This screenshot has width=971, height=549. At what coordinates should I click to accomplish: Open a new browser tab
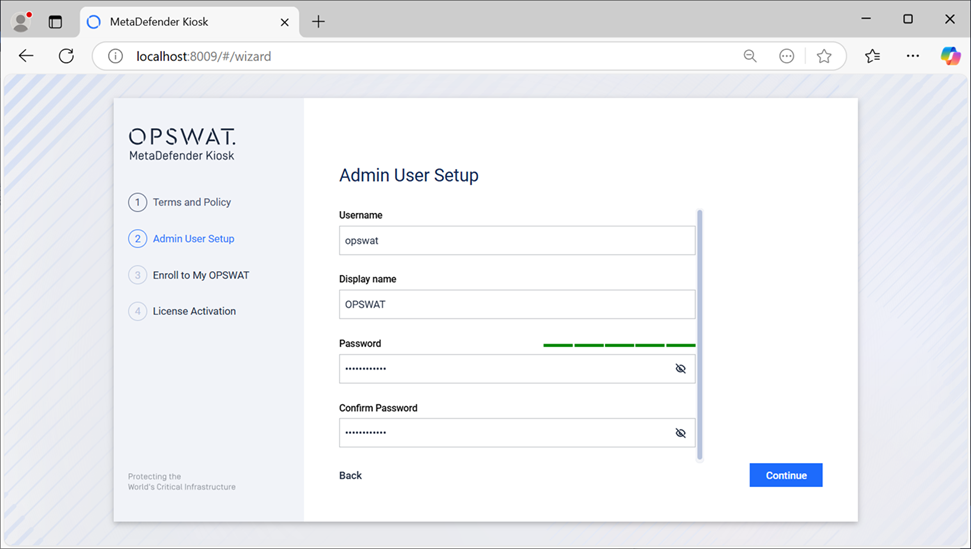318,21
